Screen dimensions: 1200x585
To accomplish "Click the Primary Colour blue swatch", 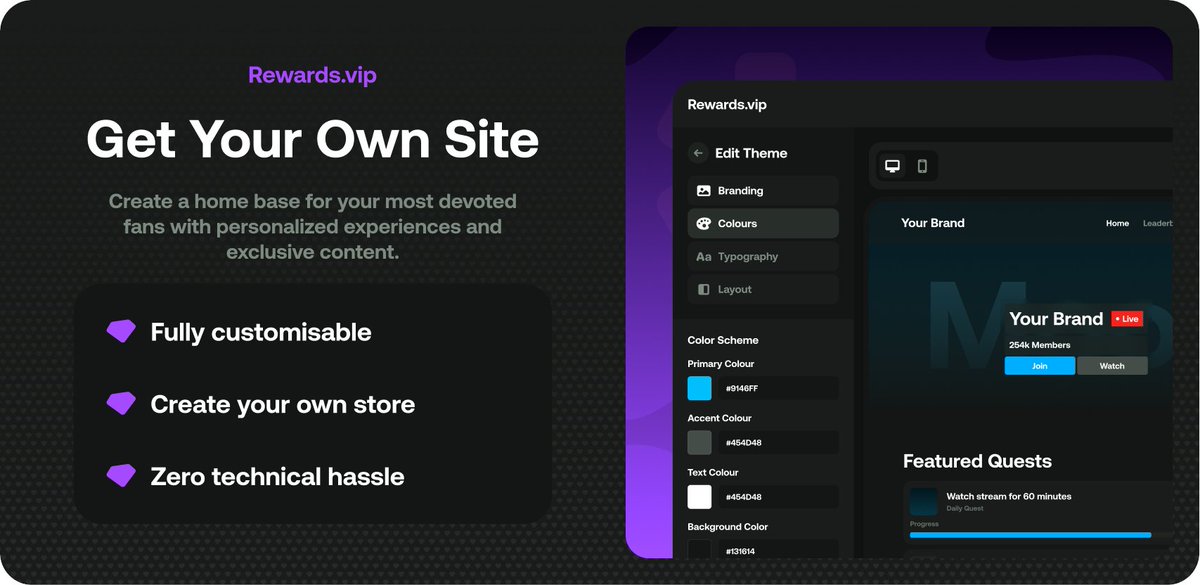I will [700, 388].
